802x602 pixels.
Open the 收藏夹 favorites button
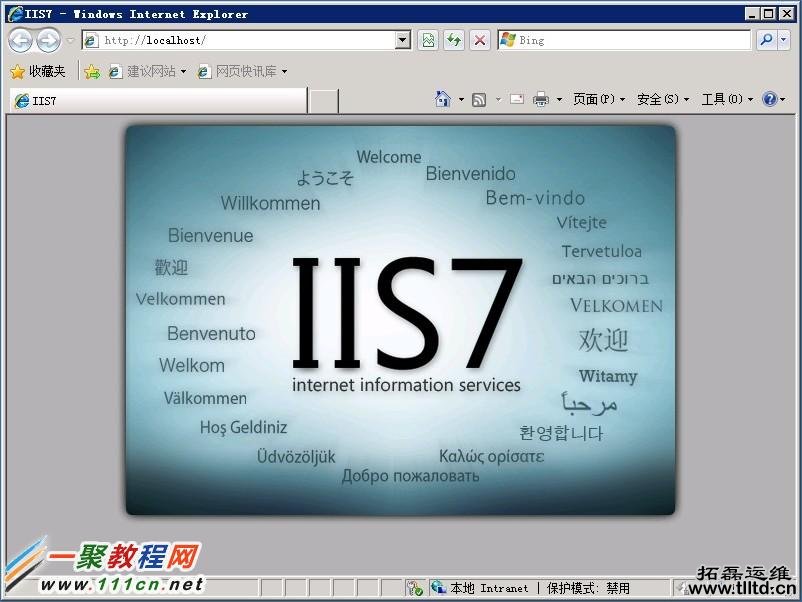click(38, 71)
